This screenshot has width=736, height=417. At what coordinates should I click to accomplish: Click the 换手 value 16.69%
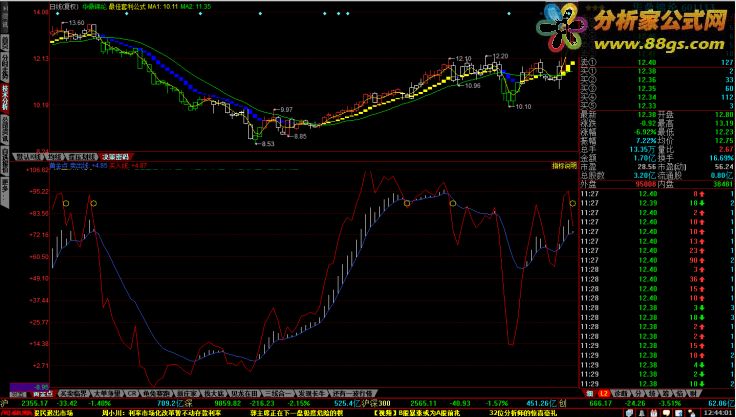[722, 158]
